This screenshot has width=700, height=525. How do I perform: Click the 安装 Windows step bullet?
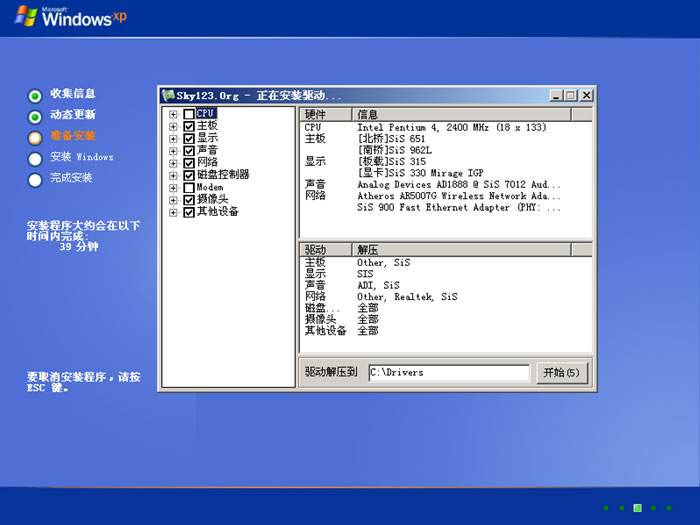click(x=35, y=158)
